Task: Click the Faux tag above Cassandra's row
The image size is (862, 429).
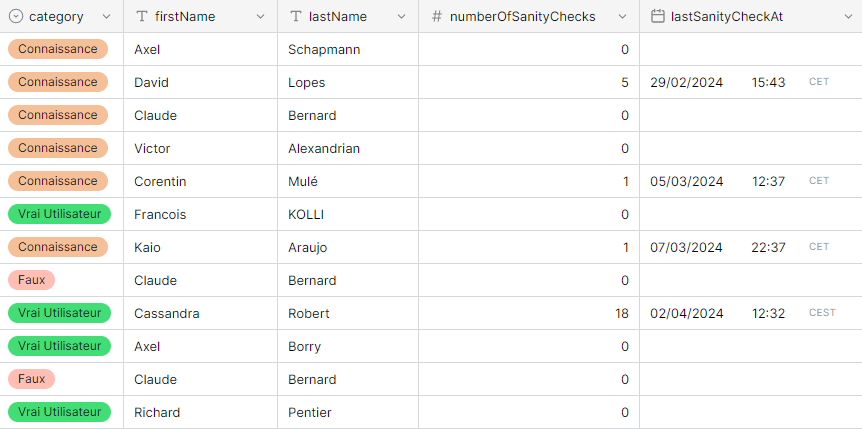Action: coord(31,280)
